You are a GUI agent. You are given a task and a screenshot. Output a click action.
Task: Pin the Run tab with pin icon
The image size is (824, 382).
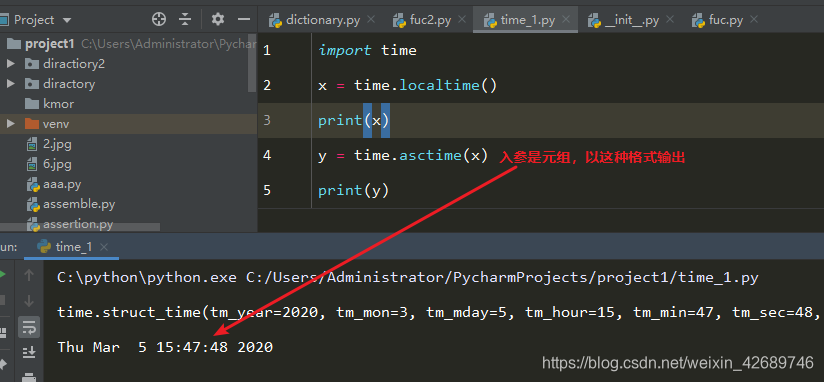pyautogui.click(x=3, y=363)
